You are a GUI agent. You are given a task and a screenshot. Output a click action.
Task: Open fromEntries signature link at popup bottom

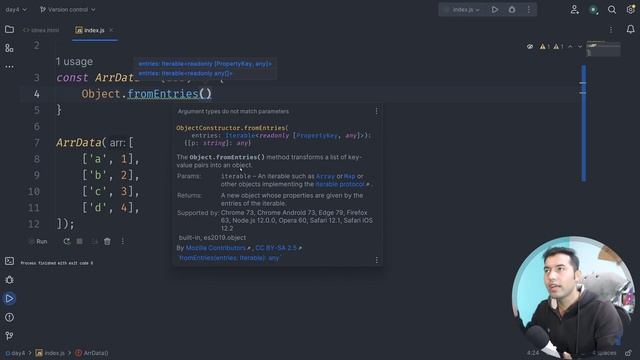229,258
